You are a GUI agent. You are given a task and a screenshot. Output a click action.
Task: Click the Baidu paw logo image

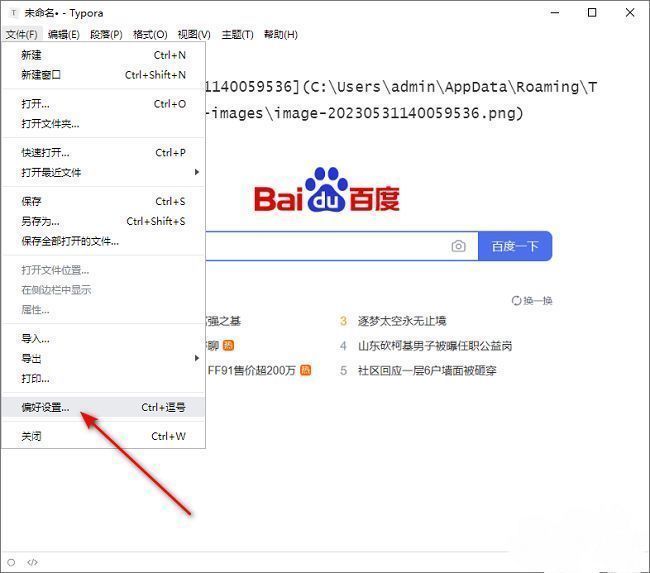coord(326,190)
